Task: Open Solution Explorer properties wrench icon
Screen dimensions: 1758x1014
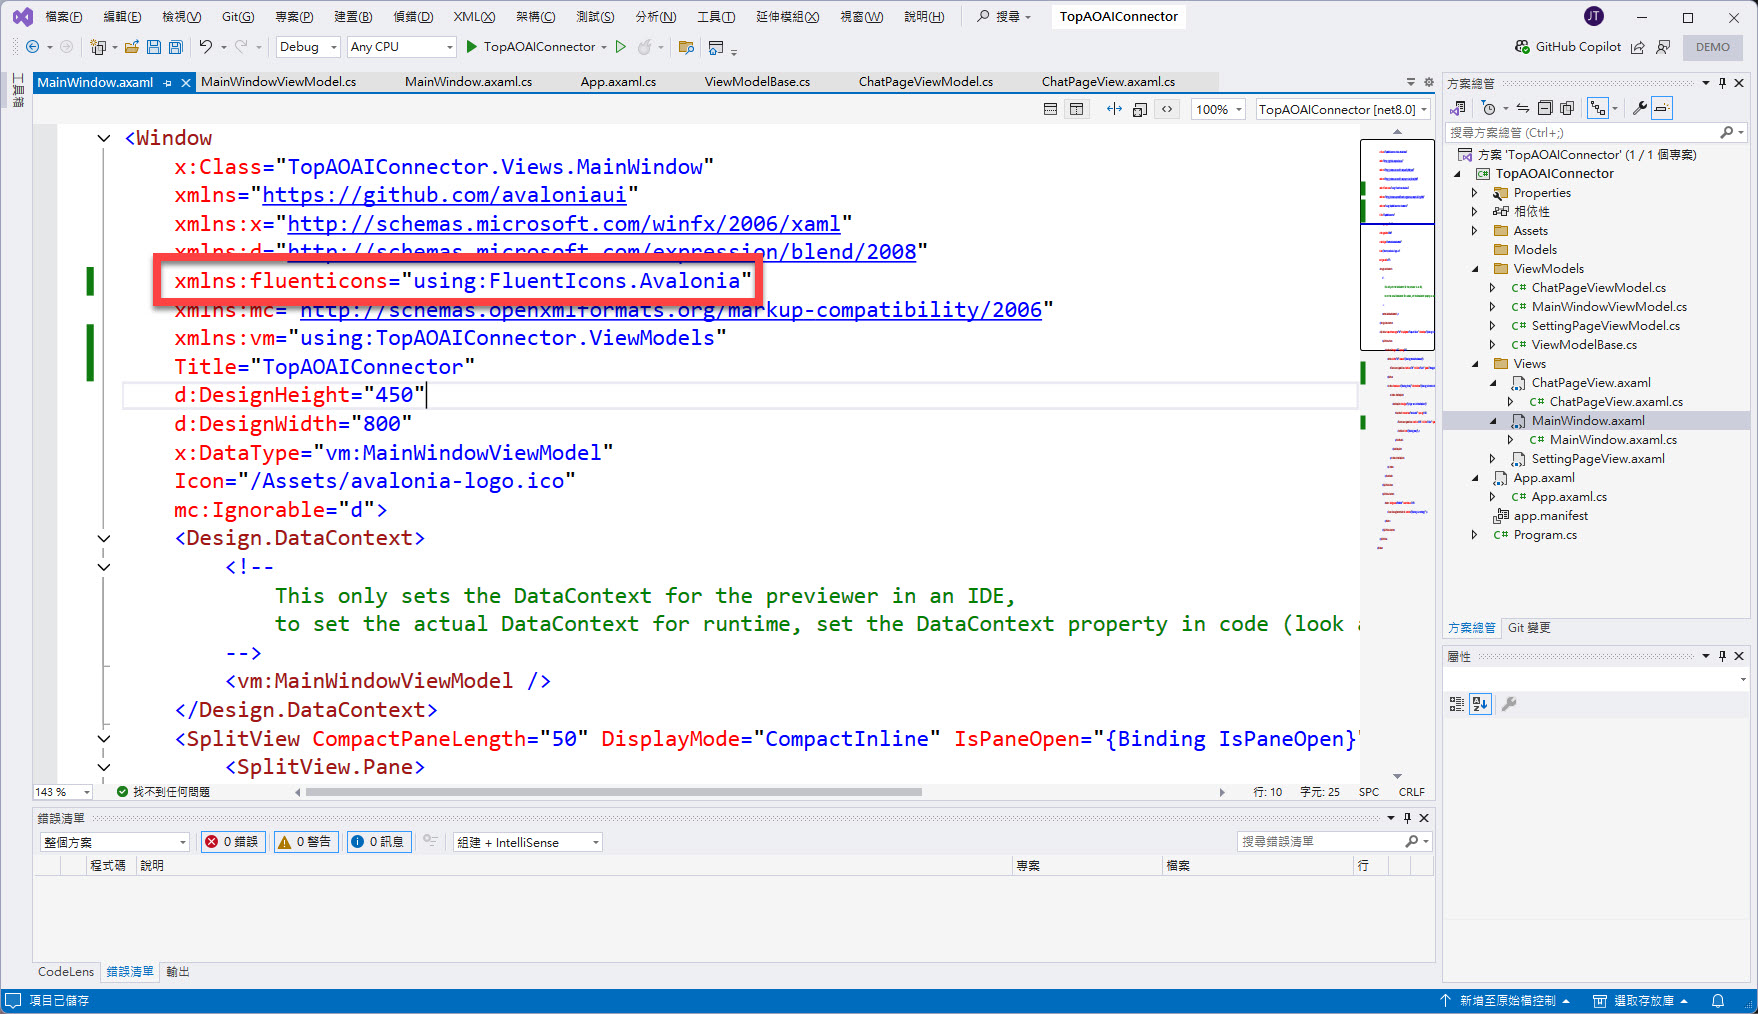Action: click(x=1639, y=108)
